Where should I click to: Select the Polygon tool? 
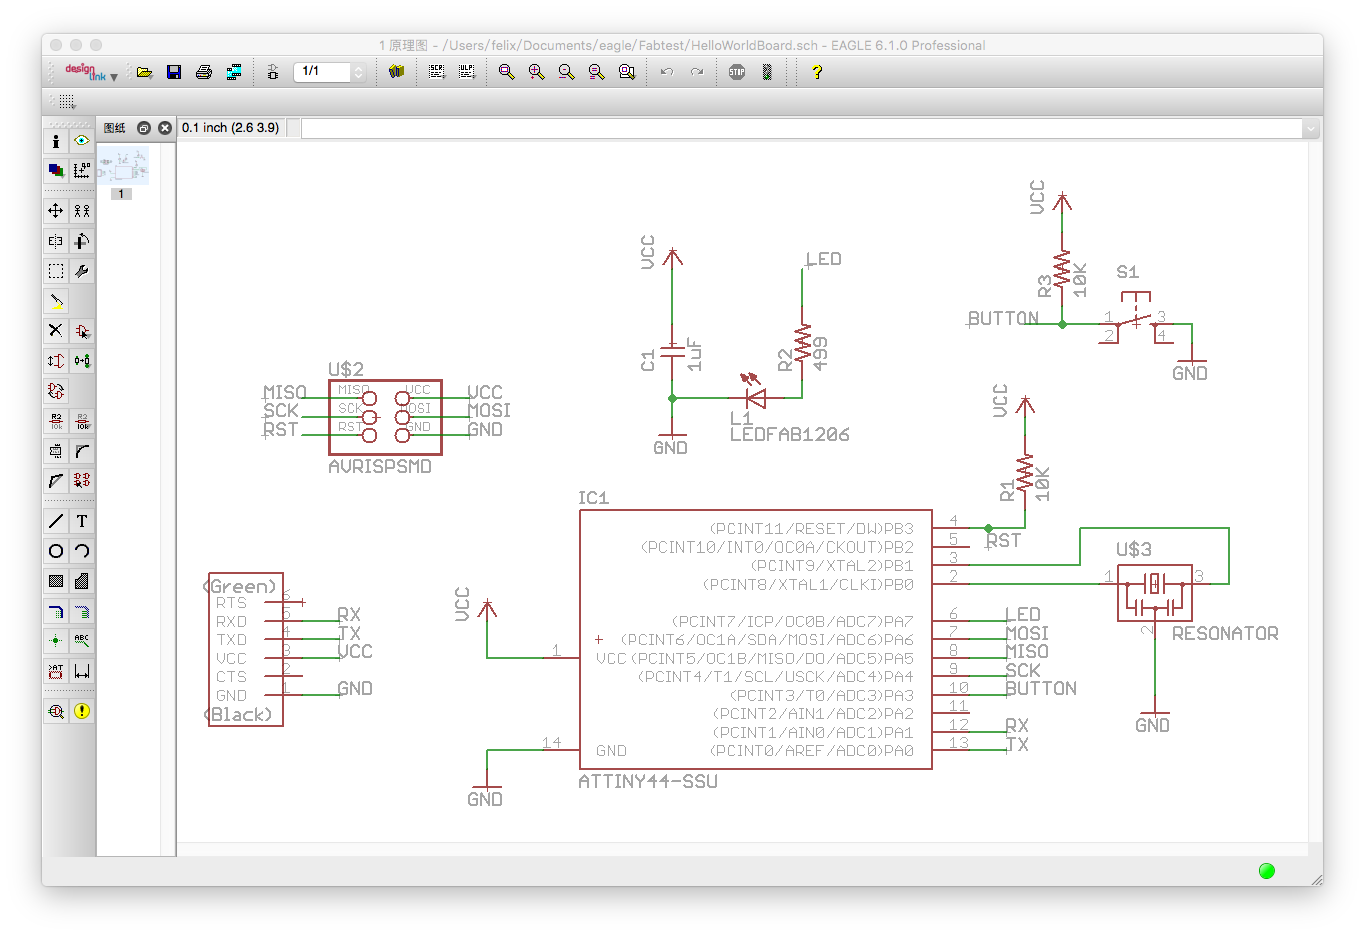coord(82,581)
